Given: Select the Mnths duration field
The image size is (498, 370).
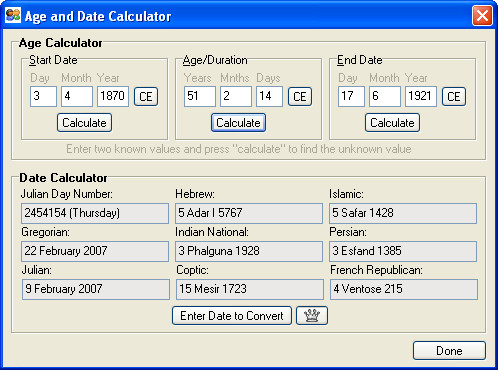Looking at the screenshot, I should point(236,96).
